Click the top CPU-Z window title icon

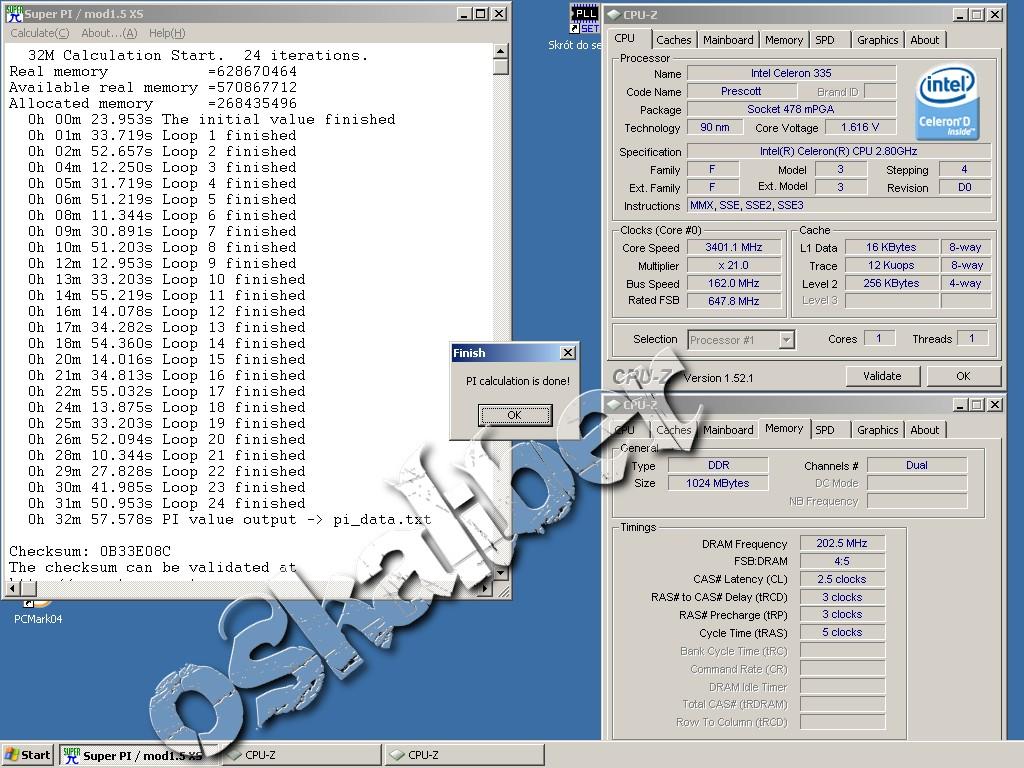(x=613, y=14)
